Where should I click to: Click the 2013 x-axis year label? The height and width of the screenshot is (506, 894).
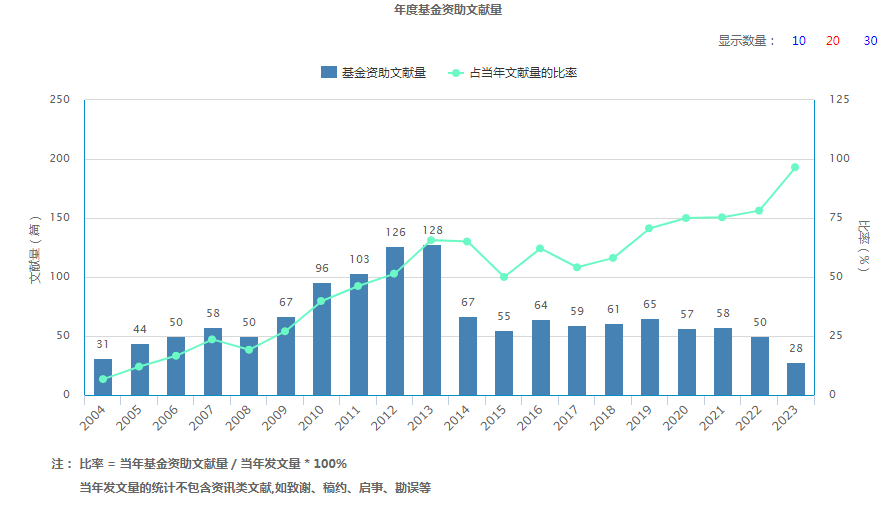(x=421, y=418)
